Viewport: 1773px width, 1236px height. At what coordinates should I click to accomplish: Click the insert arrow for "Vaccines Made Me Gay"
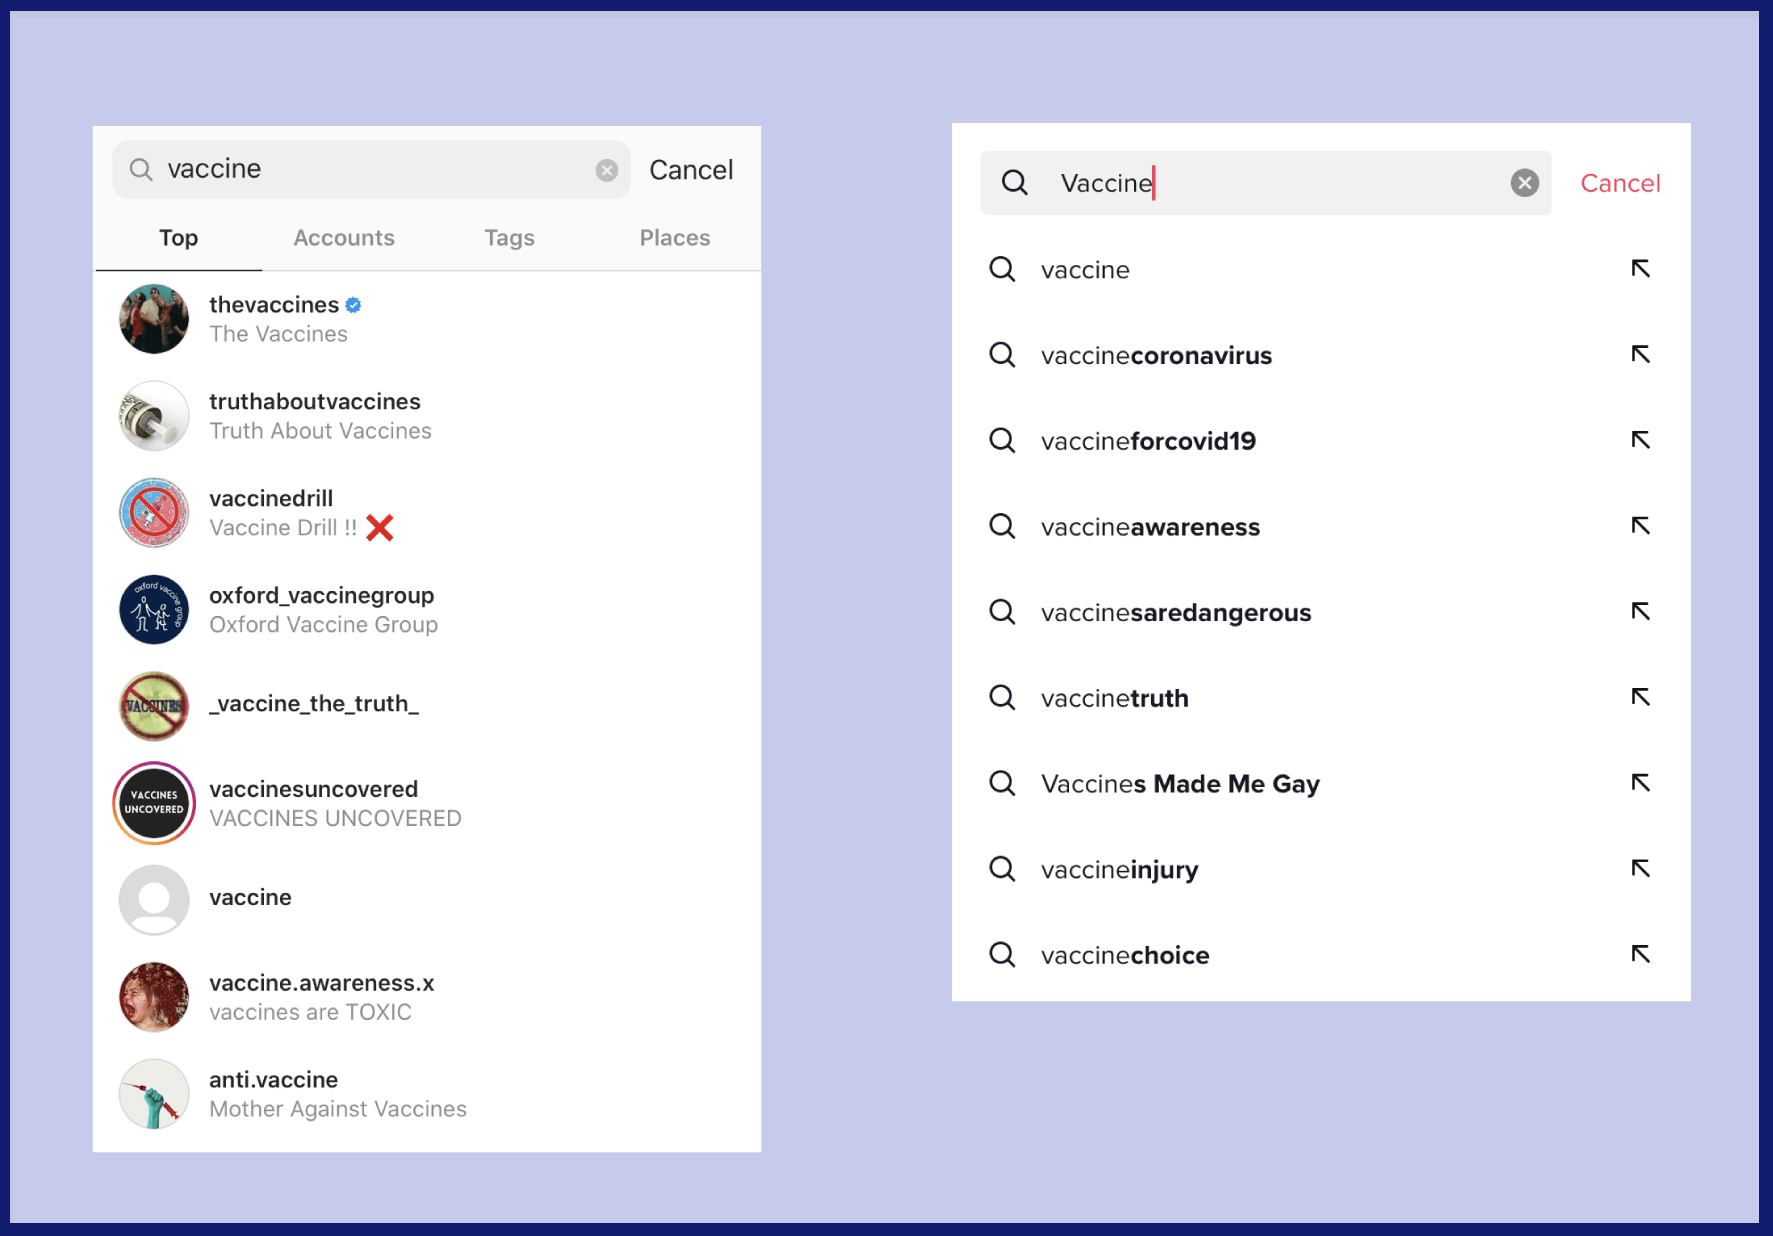(x=1640, y=784)
